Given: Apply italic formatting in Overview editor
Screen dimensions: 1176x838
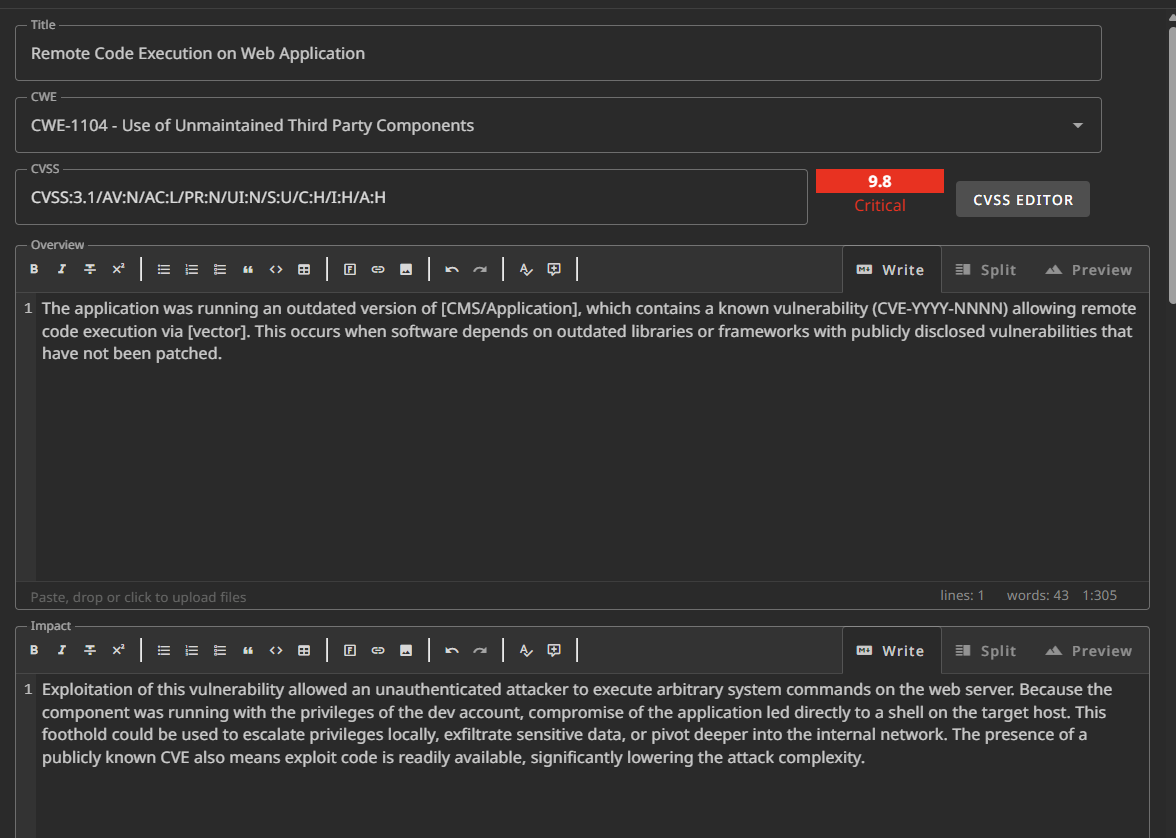Looking at the screenshot, I should pos(62,269).
